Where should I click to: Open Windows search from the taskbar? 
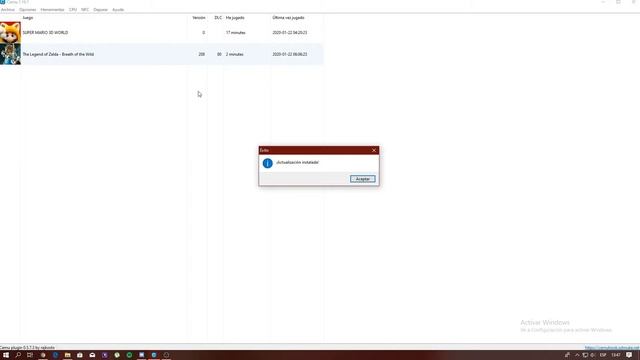(18, 355)
